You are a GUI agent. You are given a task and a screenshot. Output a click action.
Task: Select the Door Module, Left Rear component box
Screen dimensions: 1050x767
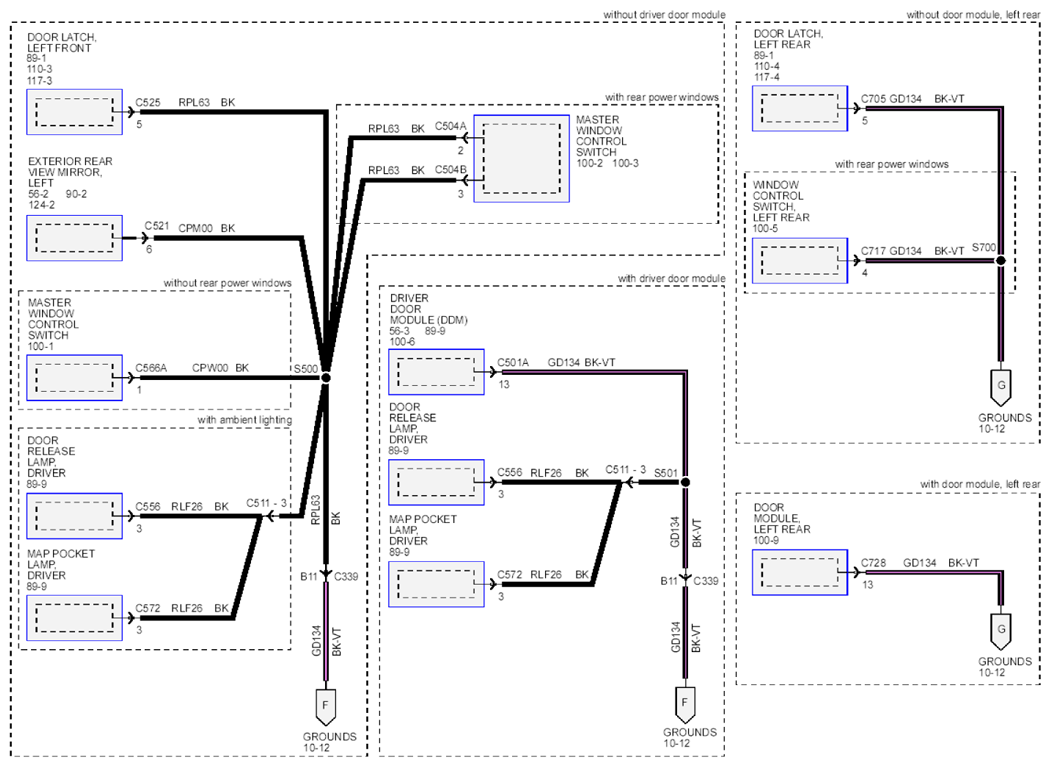tap(800, 572)
